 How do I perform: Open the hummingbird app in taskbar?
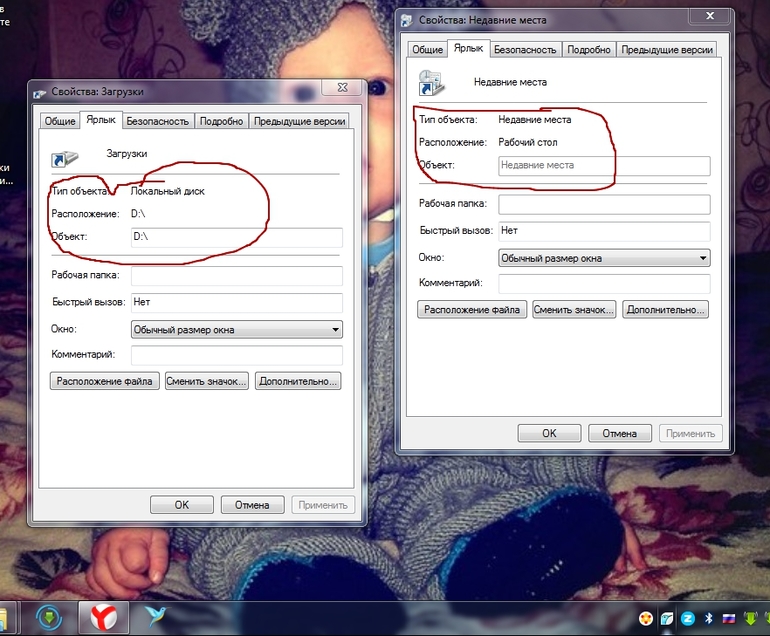156,616
